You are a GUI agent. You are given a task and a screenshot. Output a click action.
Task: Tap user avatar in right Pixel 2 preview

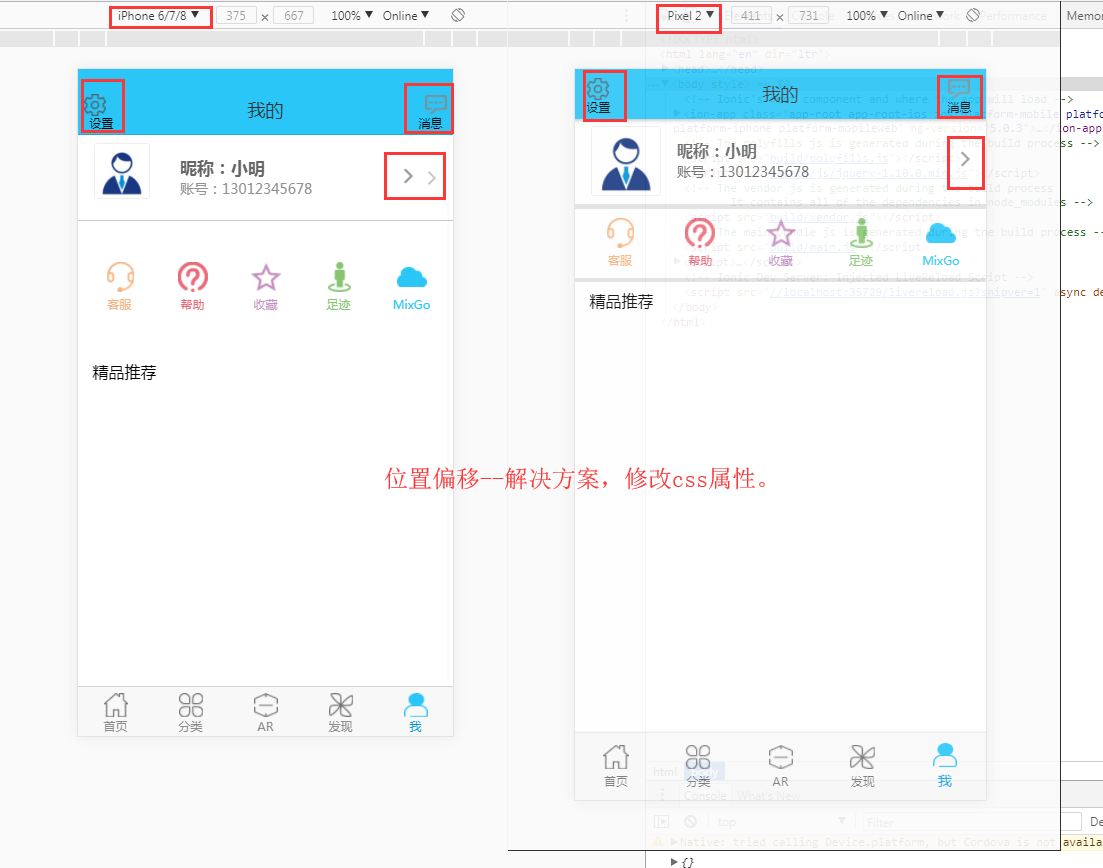[x=625, y=161]
